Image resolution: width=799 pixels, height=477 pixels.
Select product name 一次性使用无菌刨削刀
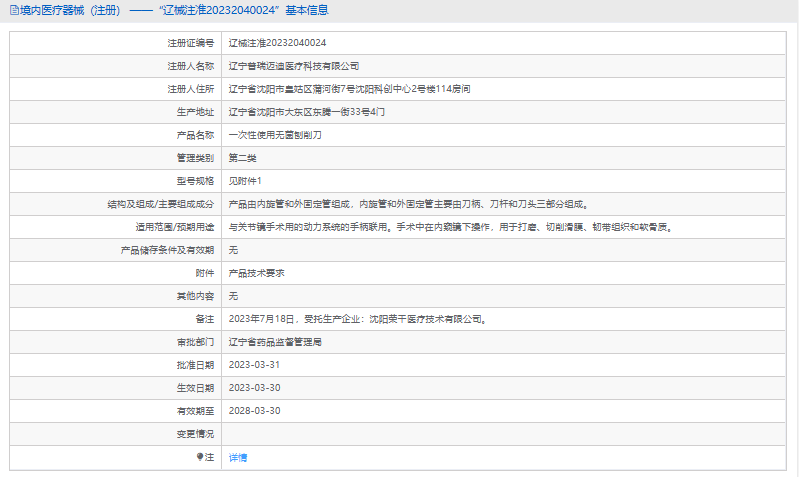275,135
